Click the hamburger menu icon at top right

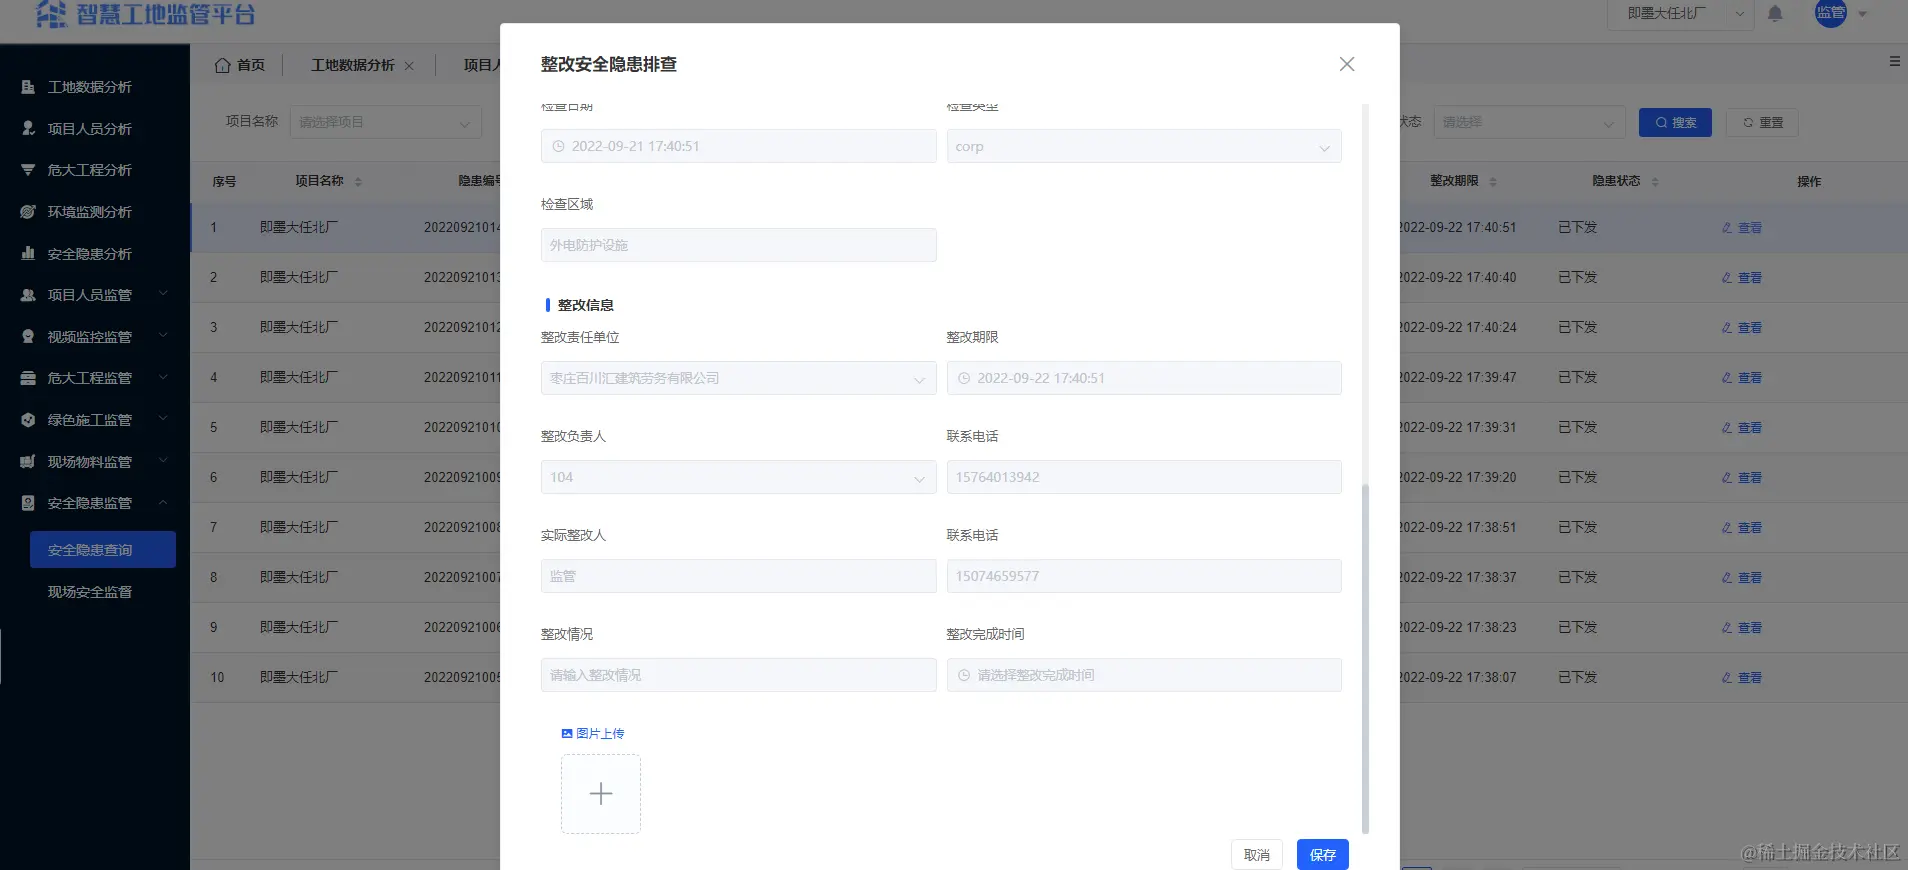point(1894,62)
